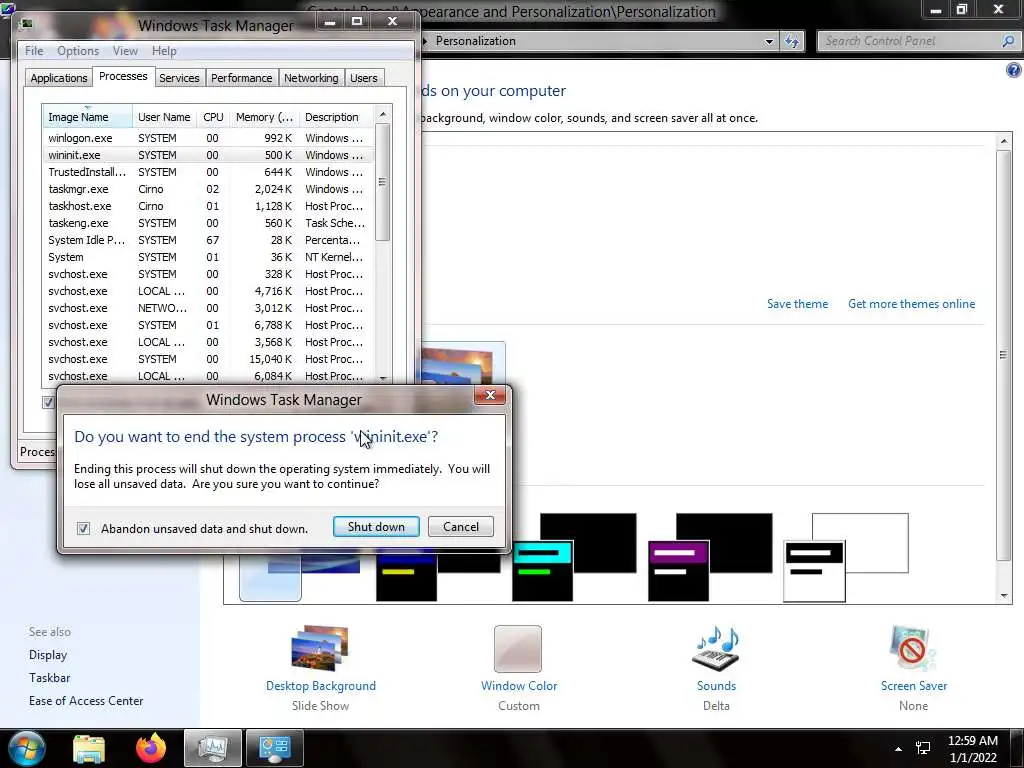Open Desktop Background settings icon
1024x768 pixels.
coord(320,648)
